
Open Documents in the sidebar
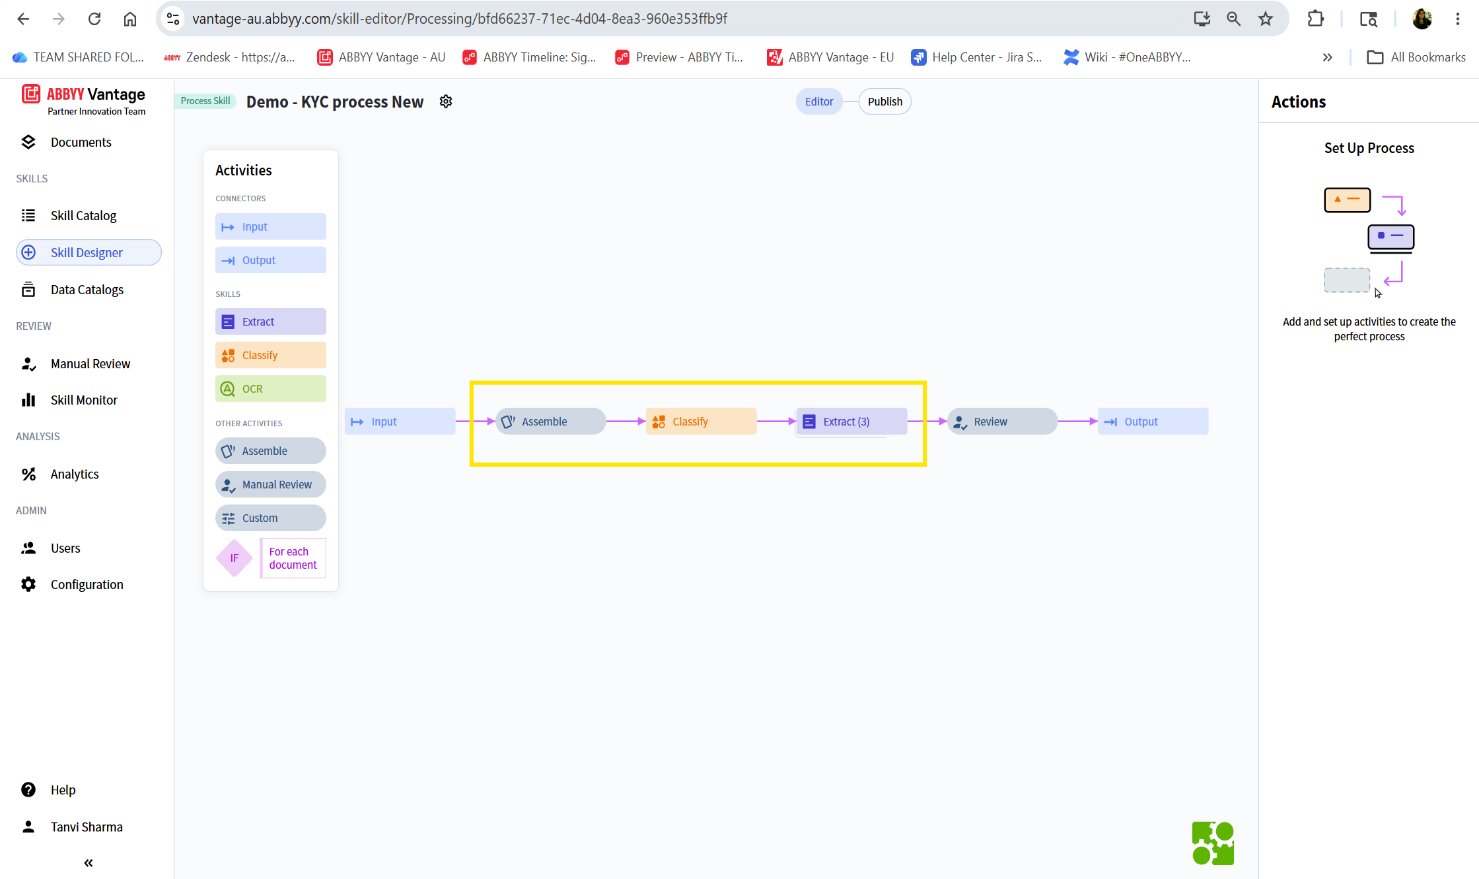pos(81,142)
